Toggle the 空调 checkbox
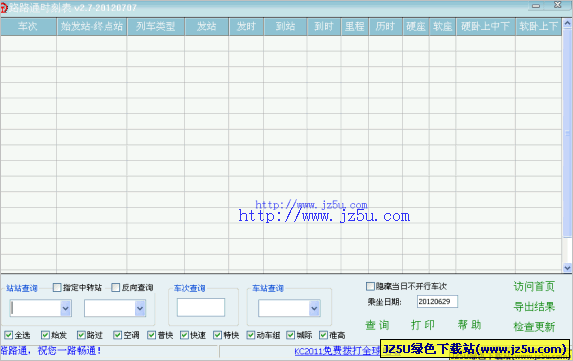 (x=117, y=335)
